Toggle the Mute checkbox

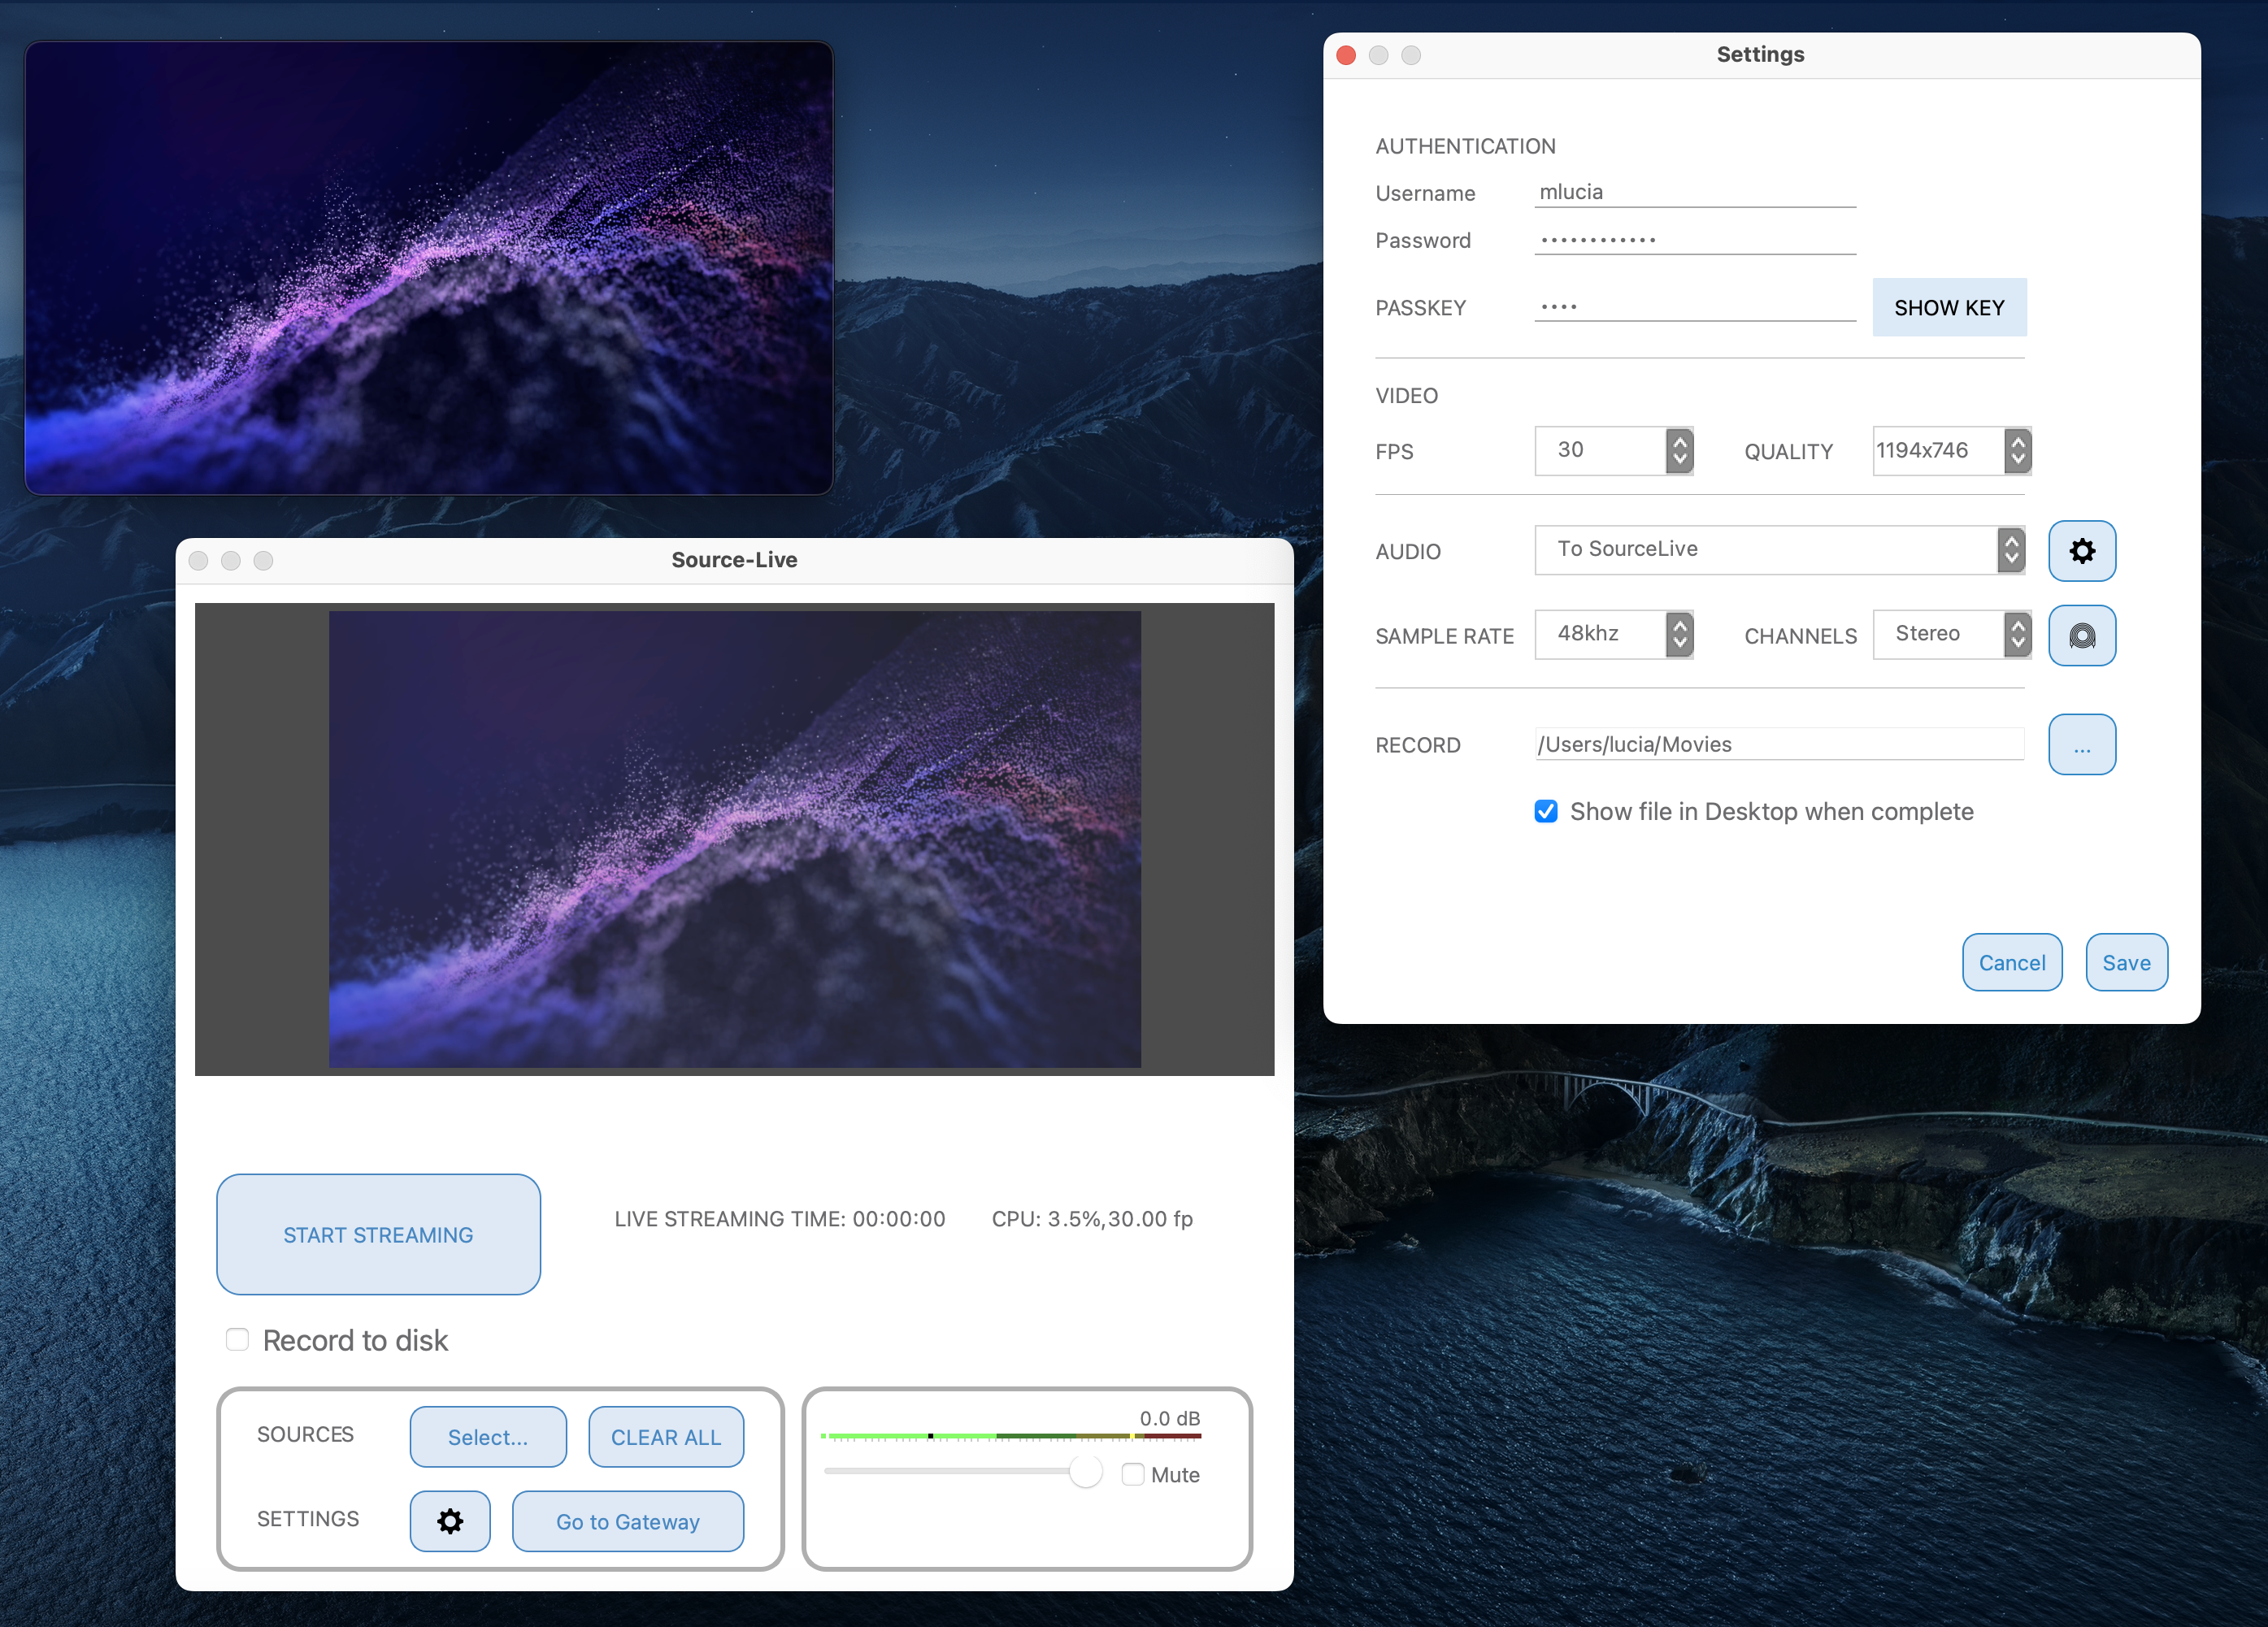tap(1132, 1474)
